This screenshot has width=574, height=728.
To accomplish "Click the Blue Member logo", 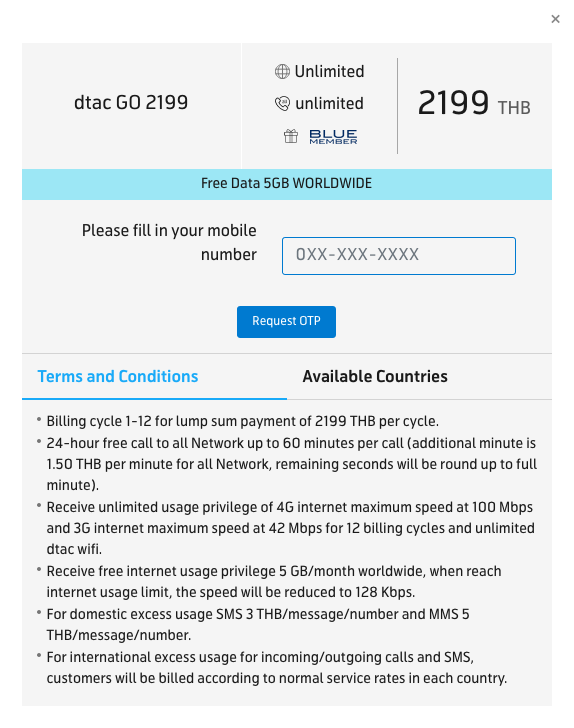I will point(333,136).
